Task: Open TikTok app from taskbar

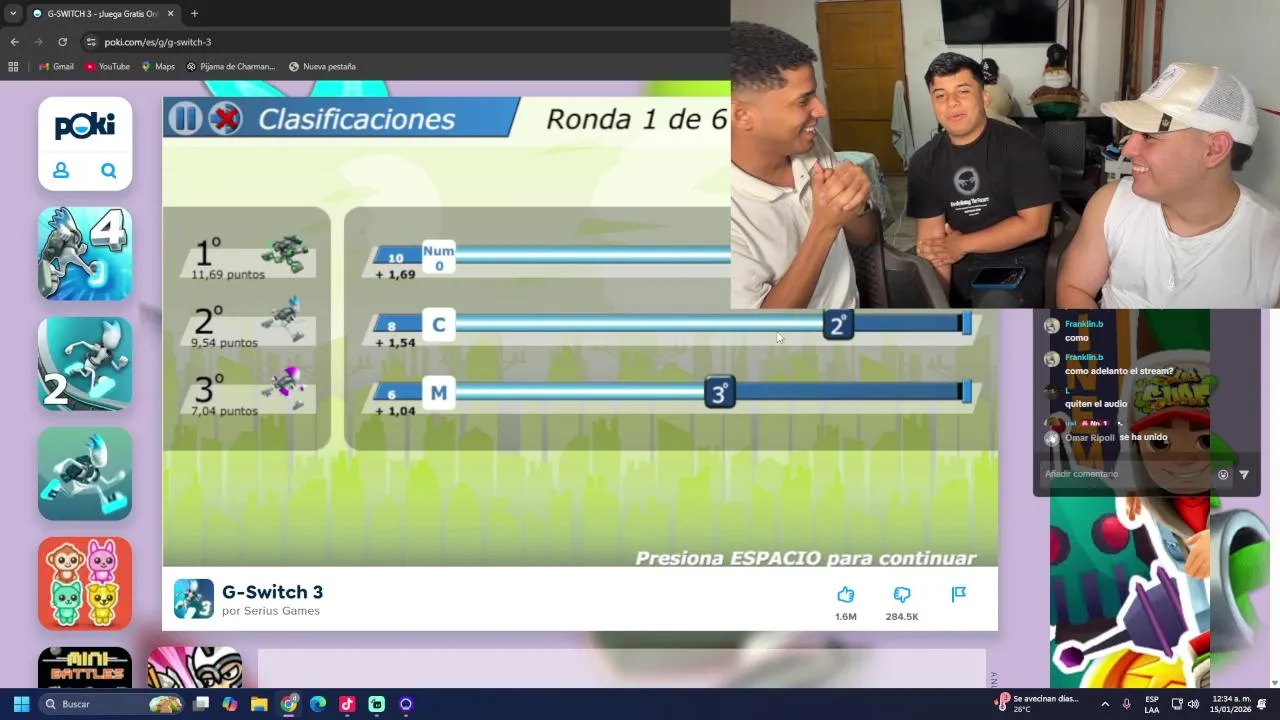Action: (347, 704)
